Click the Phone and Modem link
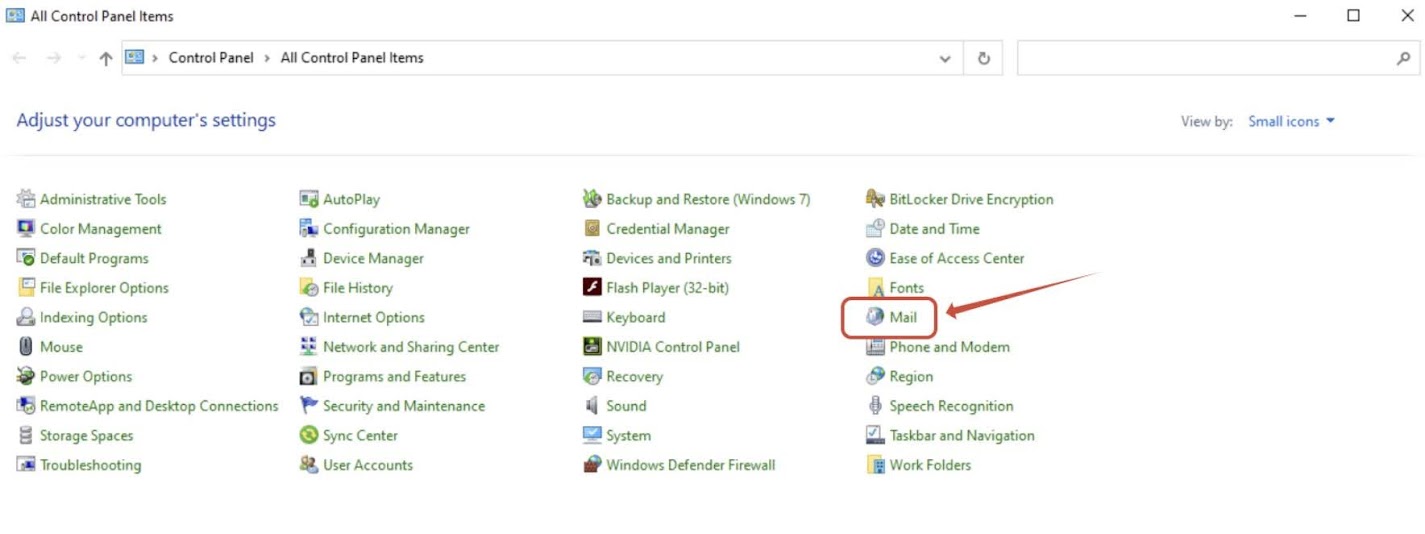The width and height of the screenshot is (1425, 534). pyautogui.click(x=949, y=347)
